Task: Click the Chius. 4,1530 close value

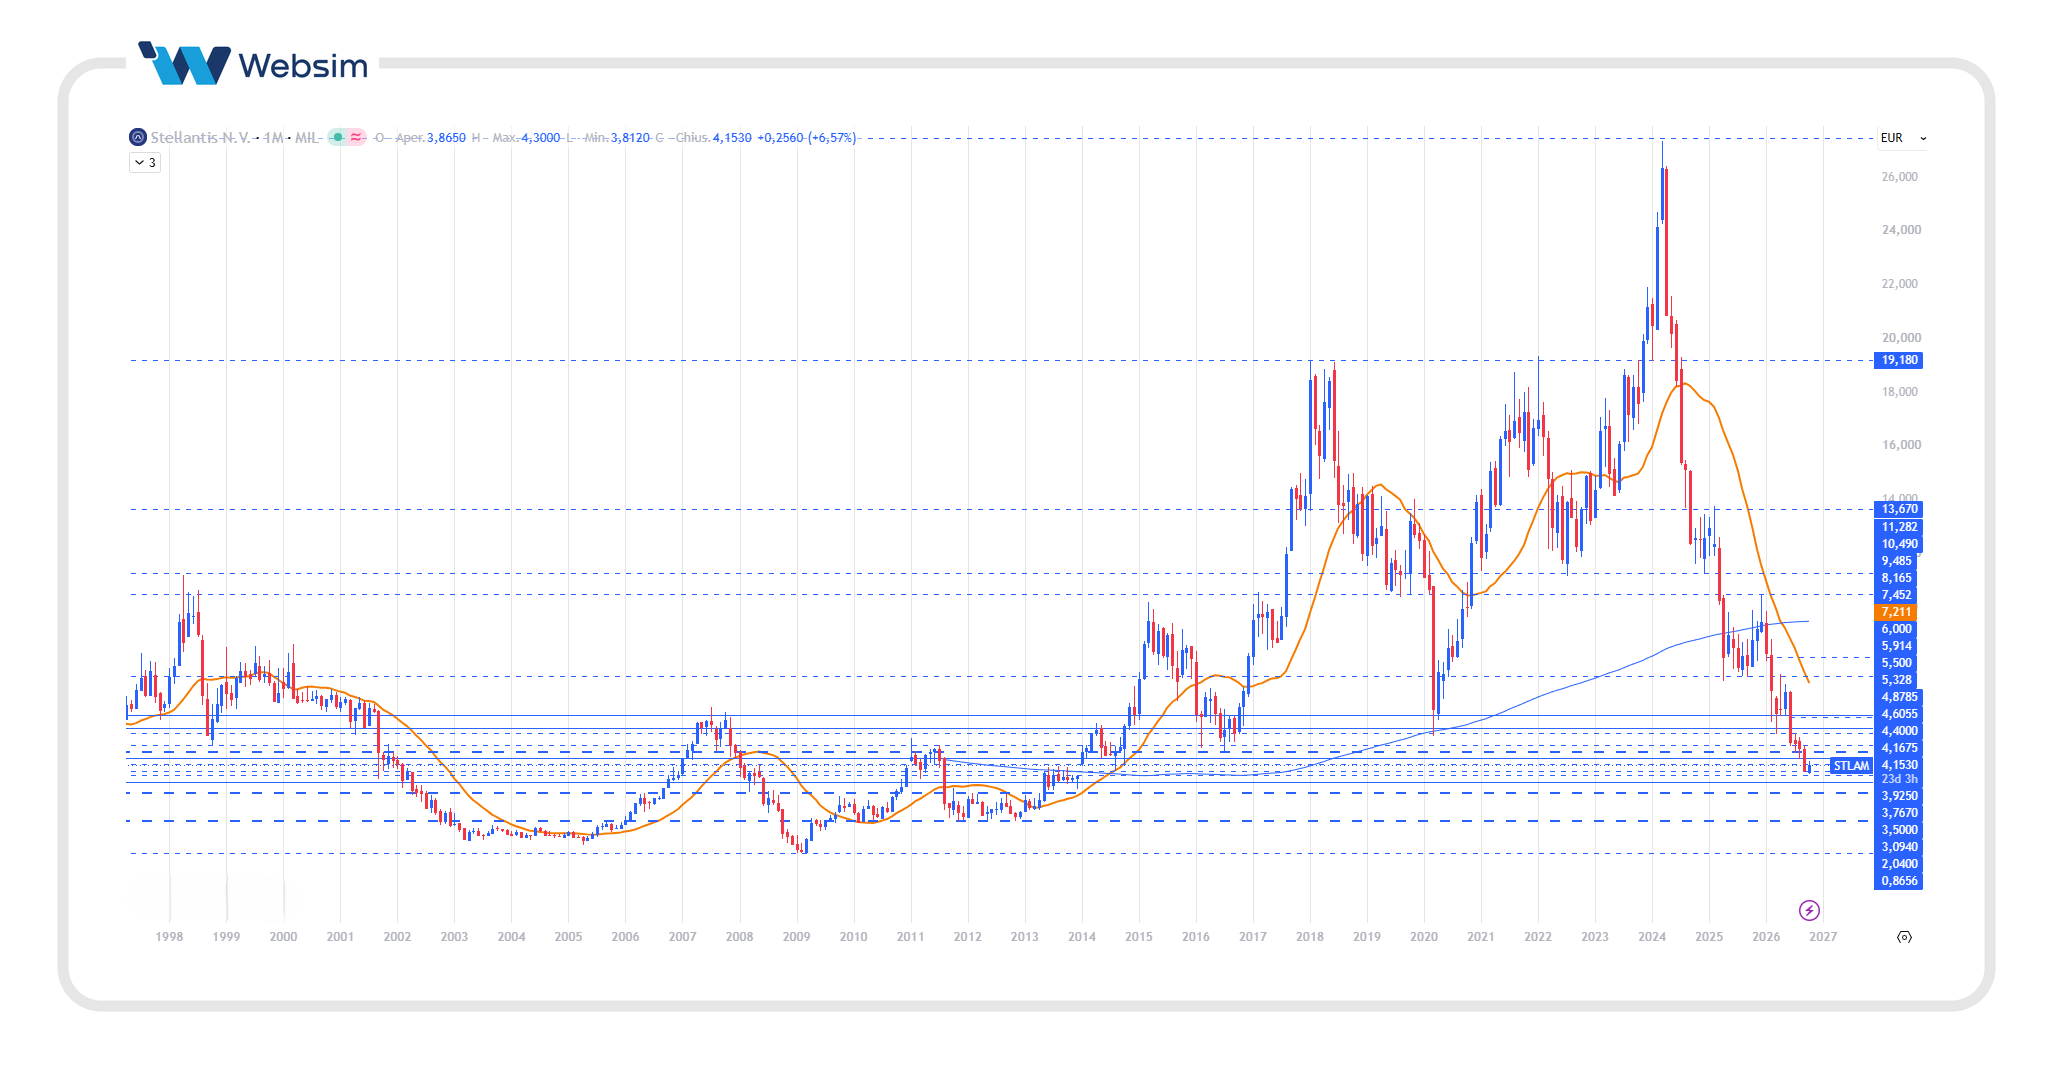Action: 713,138
